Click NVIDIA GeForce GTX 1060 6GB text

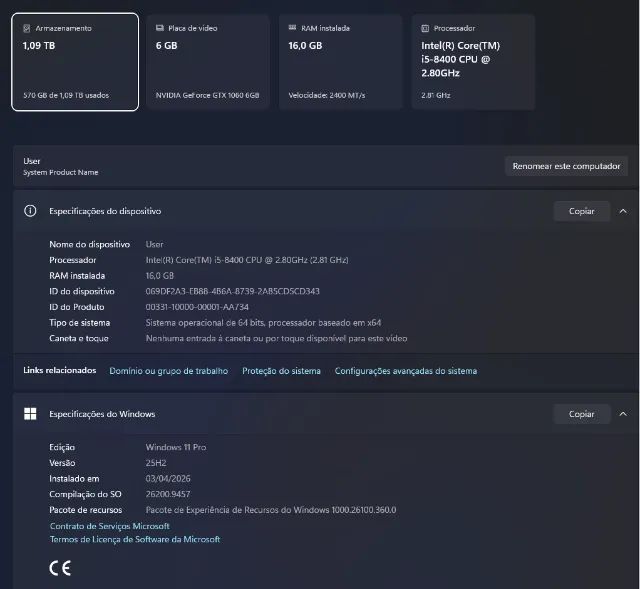tap(207, 95)
